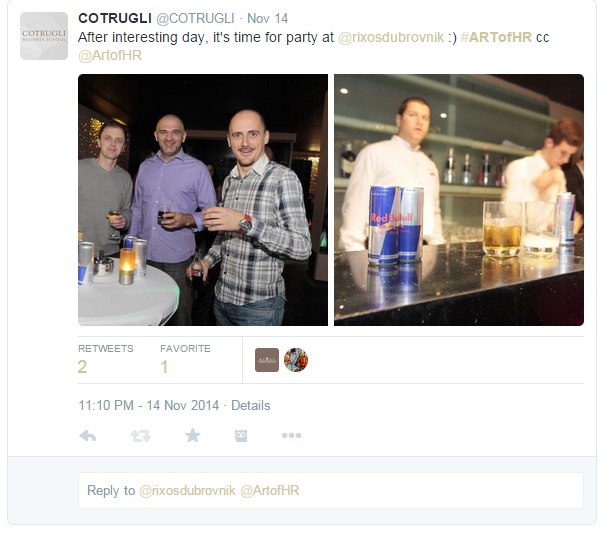Click the Reply to @rixosdubrovnik input box
The height and width of the screenshot is (533, 613).
pos(331,490)
